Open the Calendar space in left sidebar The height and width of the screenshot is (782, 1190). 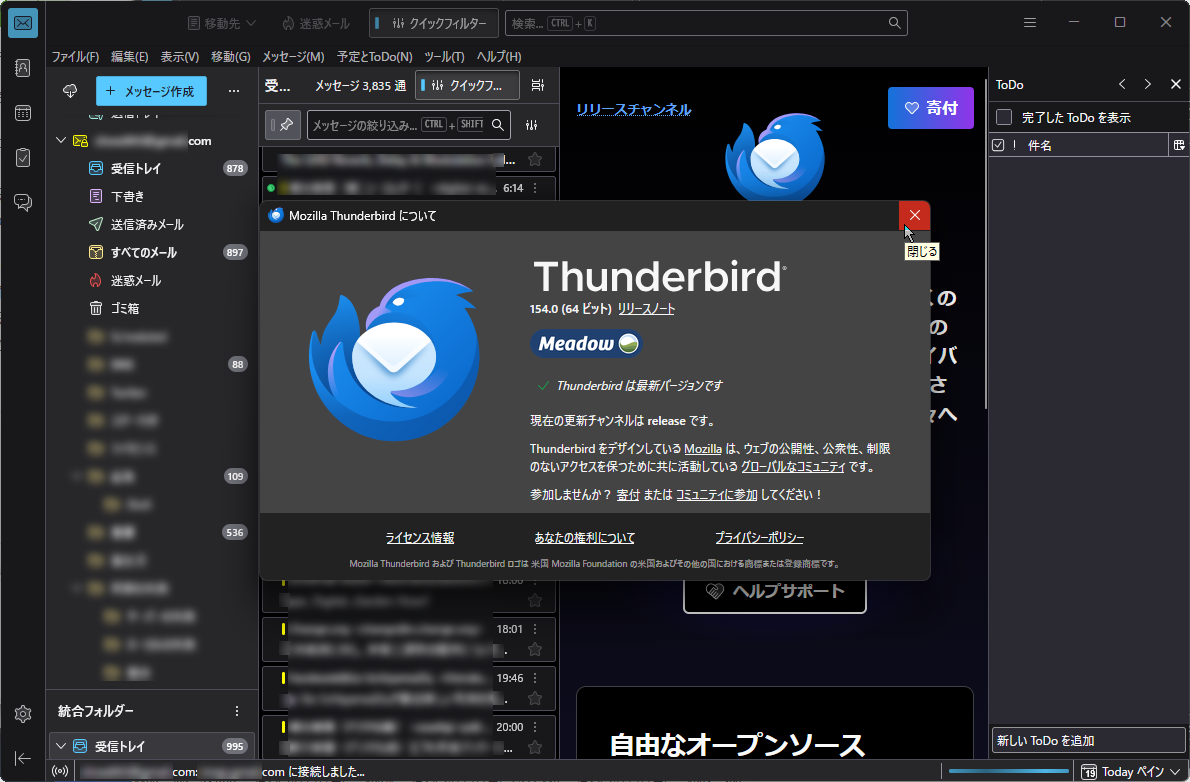click(23, 113)
